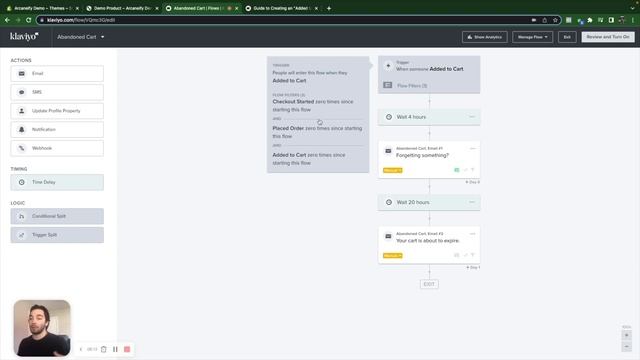640x360 pixels.
Task: Bookmark page with the star icon
Action: point(555,20)
